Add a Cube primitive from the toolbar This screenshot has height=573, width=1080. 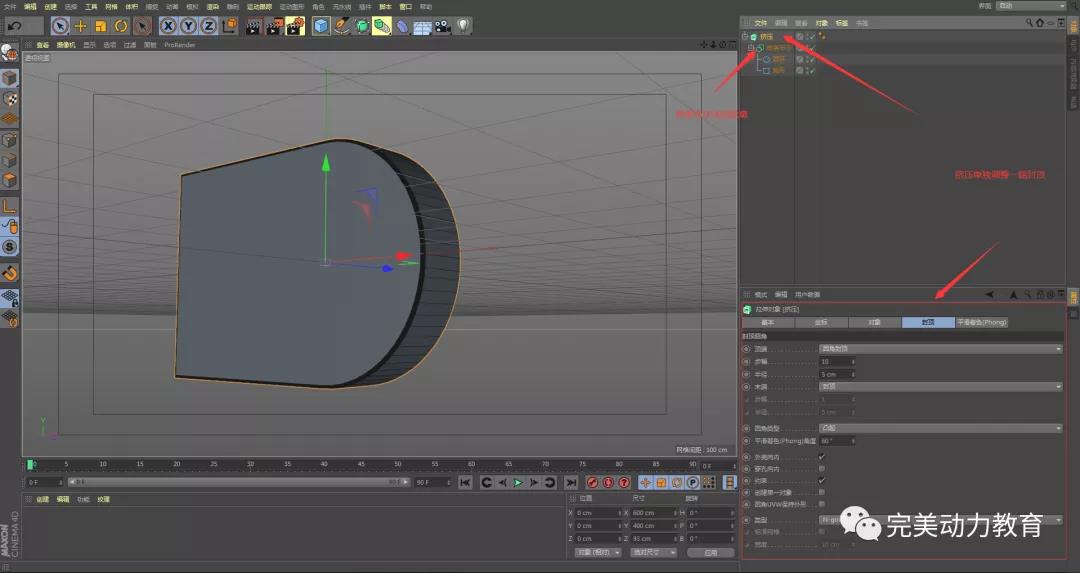tap(321, 26)
